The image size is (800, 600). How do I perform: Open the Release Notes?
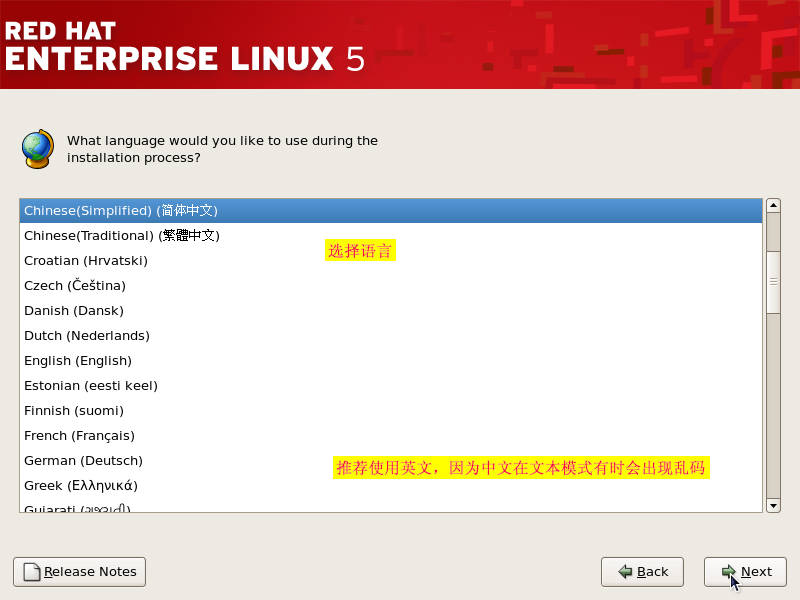click(80, 572)
